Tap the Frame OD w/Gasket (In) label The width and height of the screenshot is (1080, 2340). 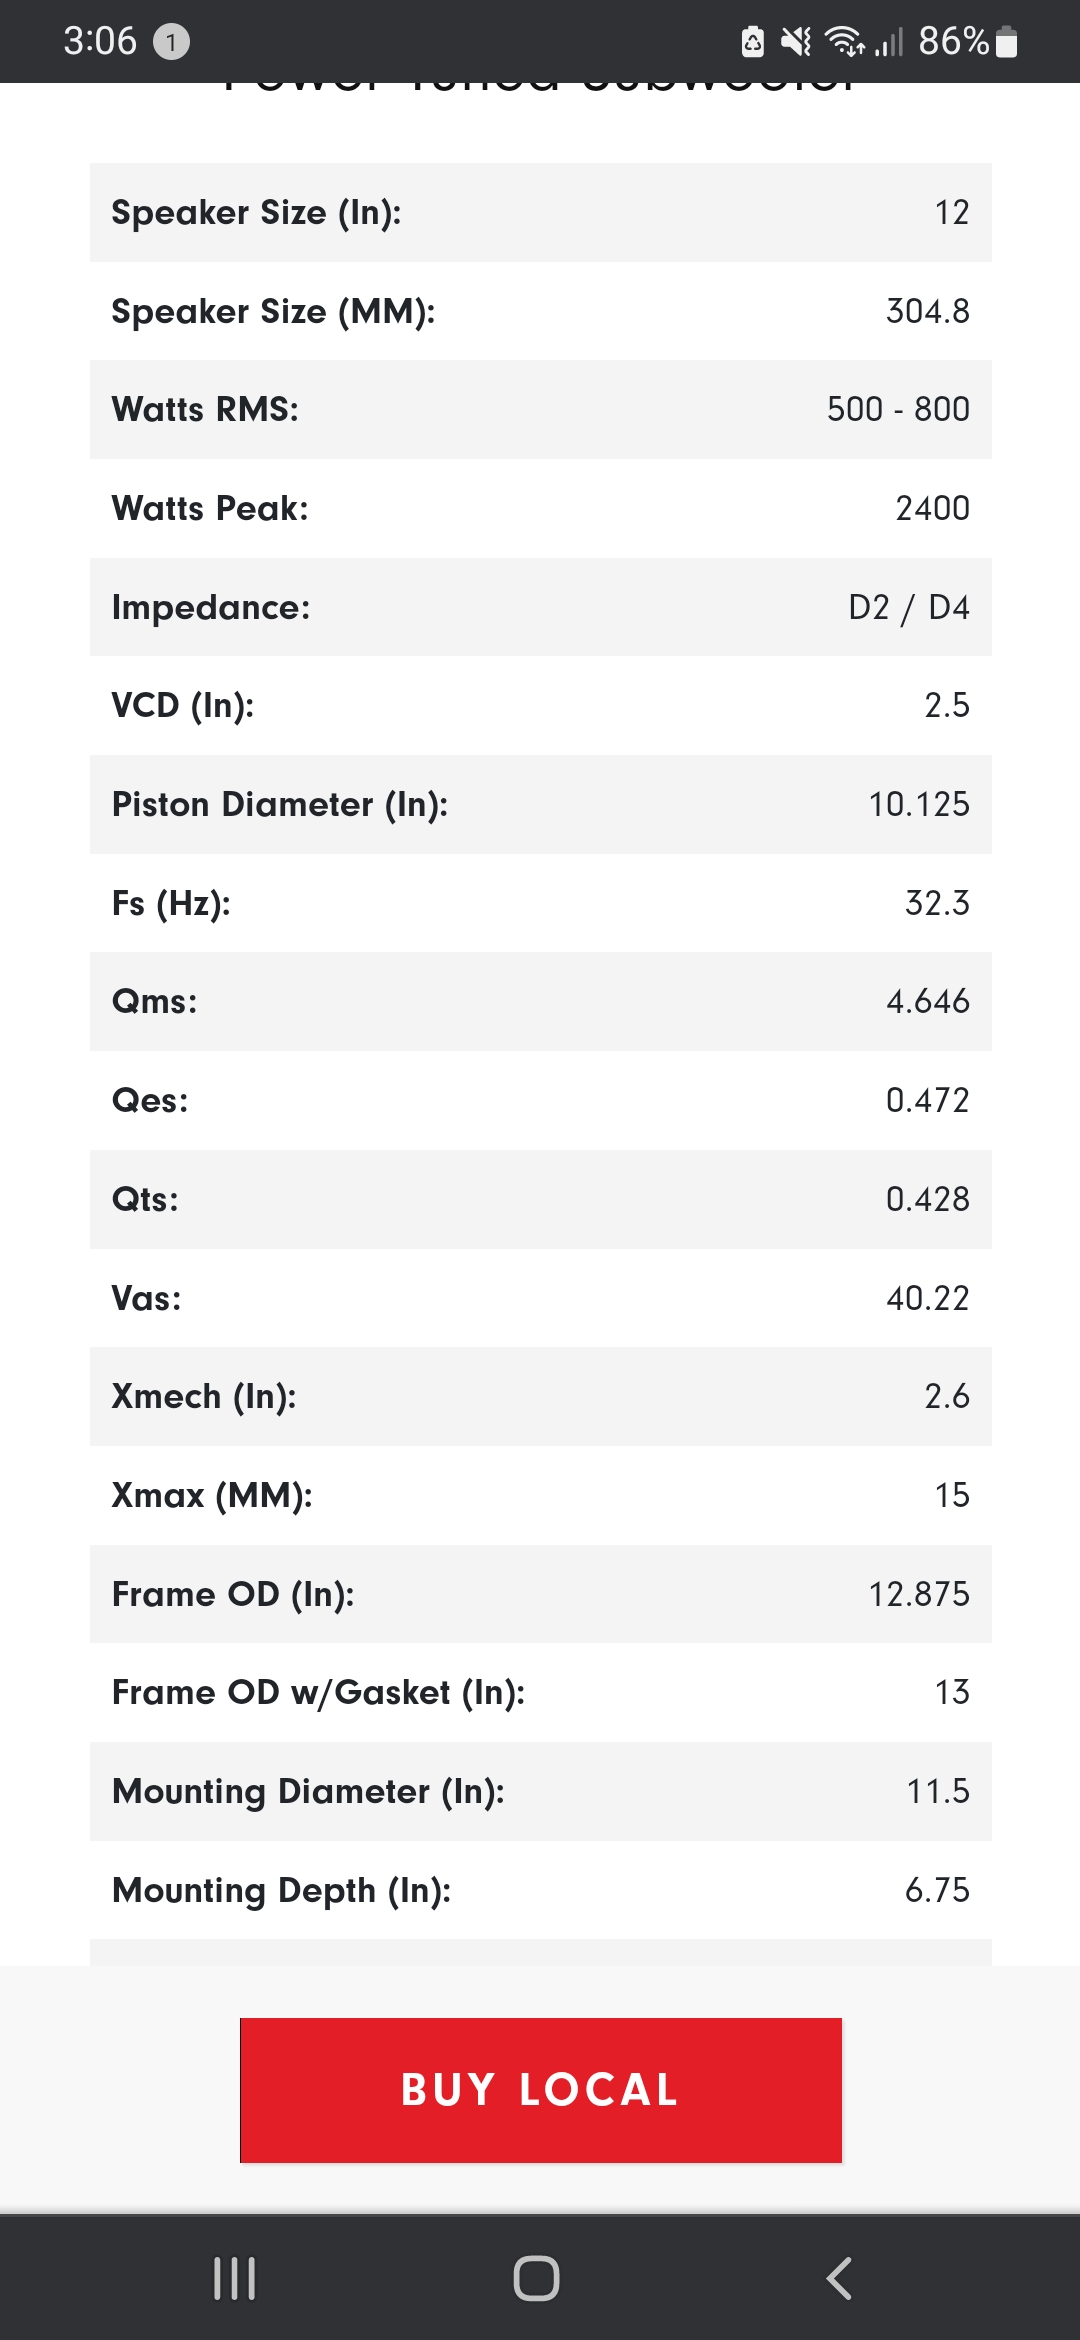(318, 1693)
